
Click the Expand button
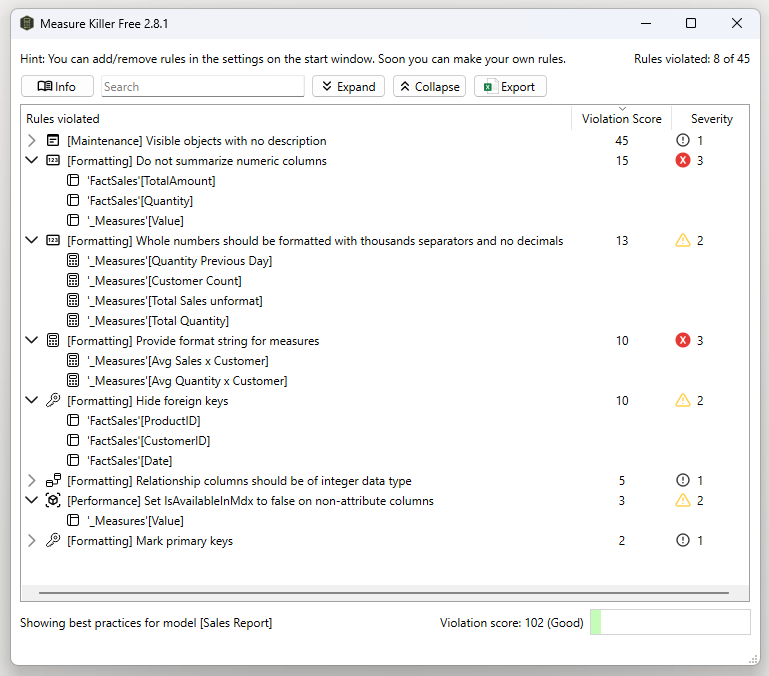(x=348, y=86)
